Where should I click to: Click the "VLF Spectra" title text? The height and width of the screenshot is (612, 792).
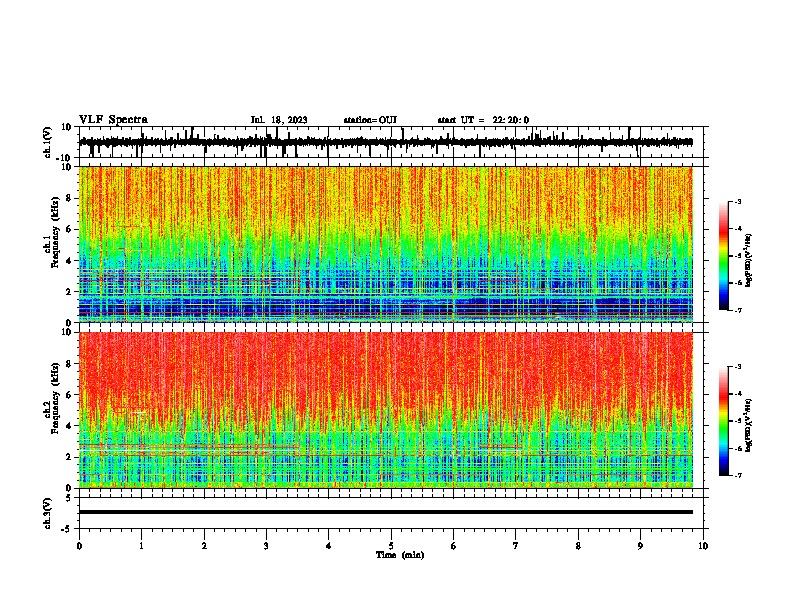coord(113,119)
